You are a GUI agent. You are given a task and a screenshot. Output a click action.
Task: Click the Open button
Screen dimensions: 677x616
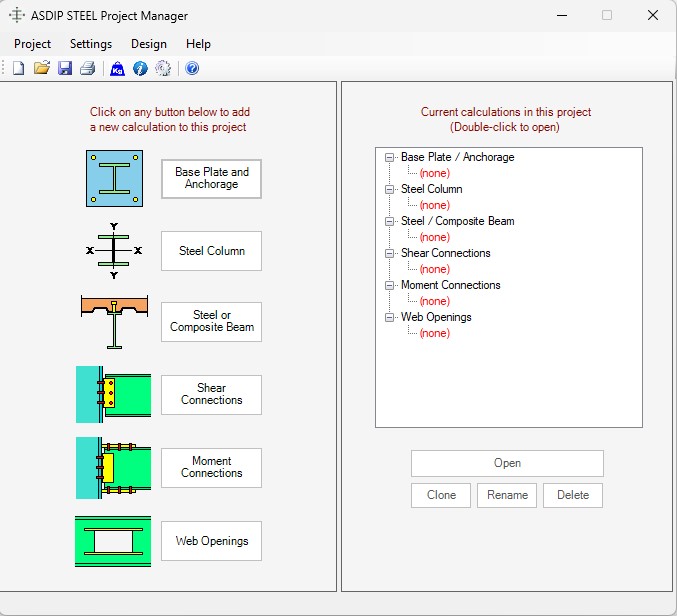point(507,463)
